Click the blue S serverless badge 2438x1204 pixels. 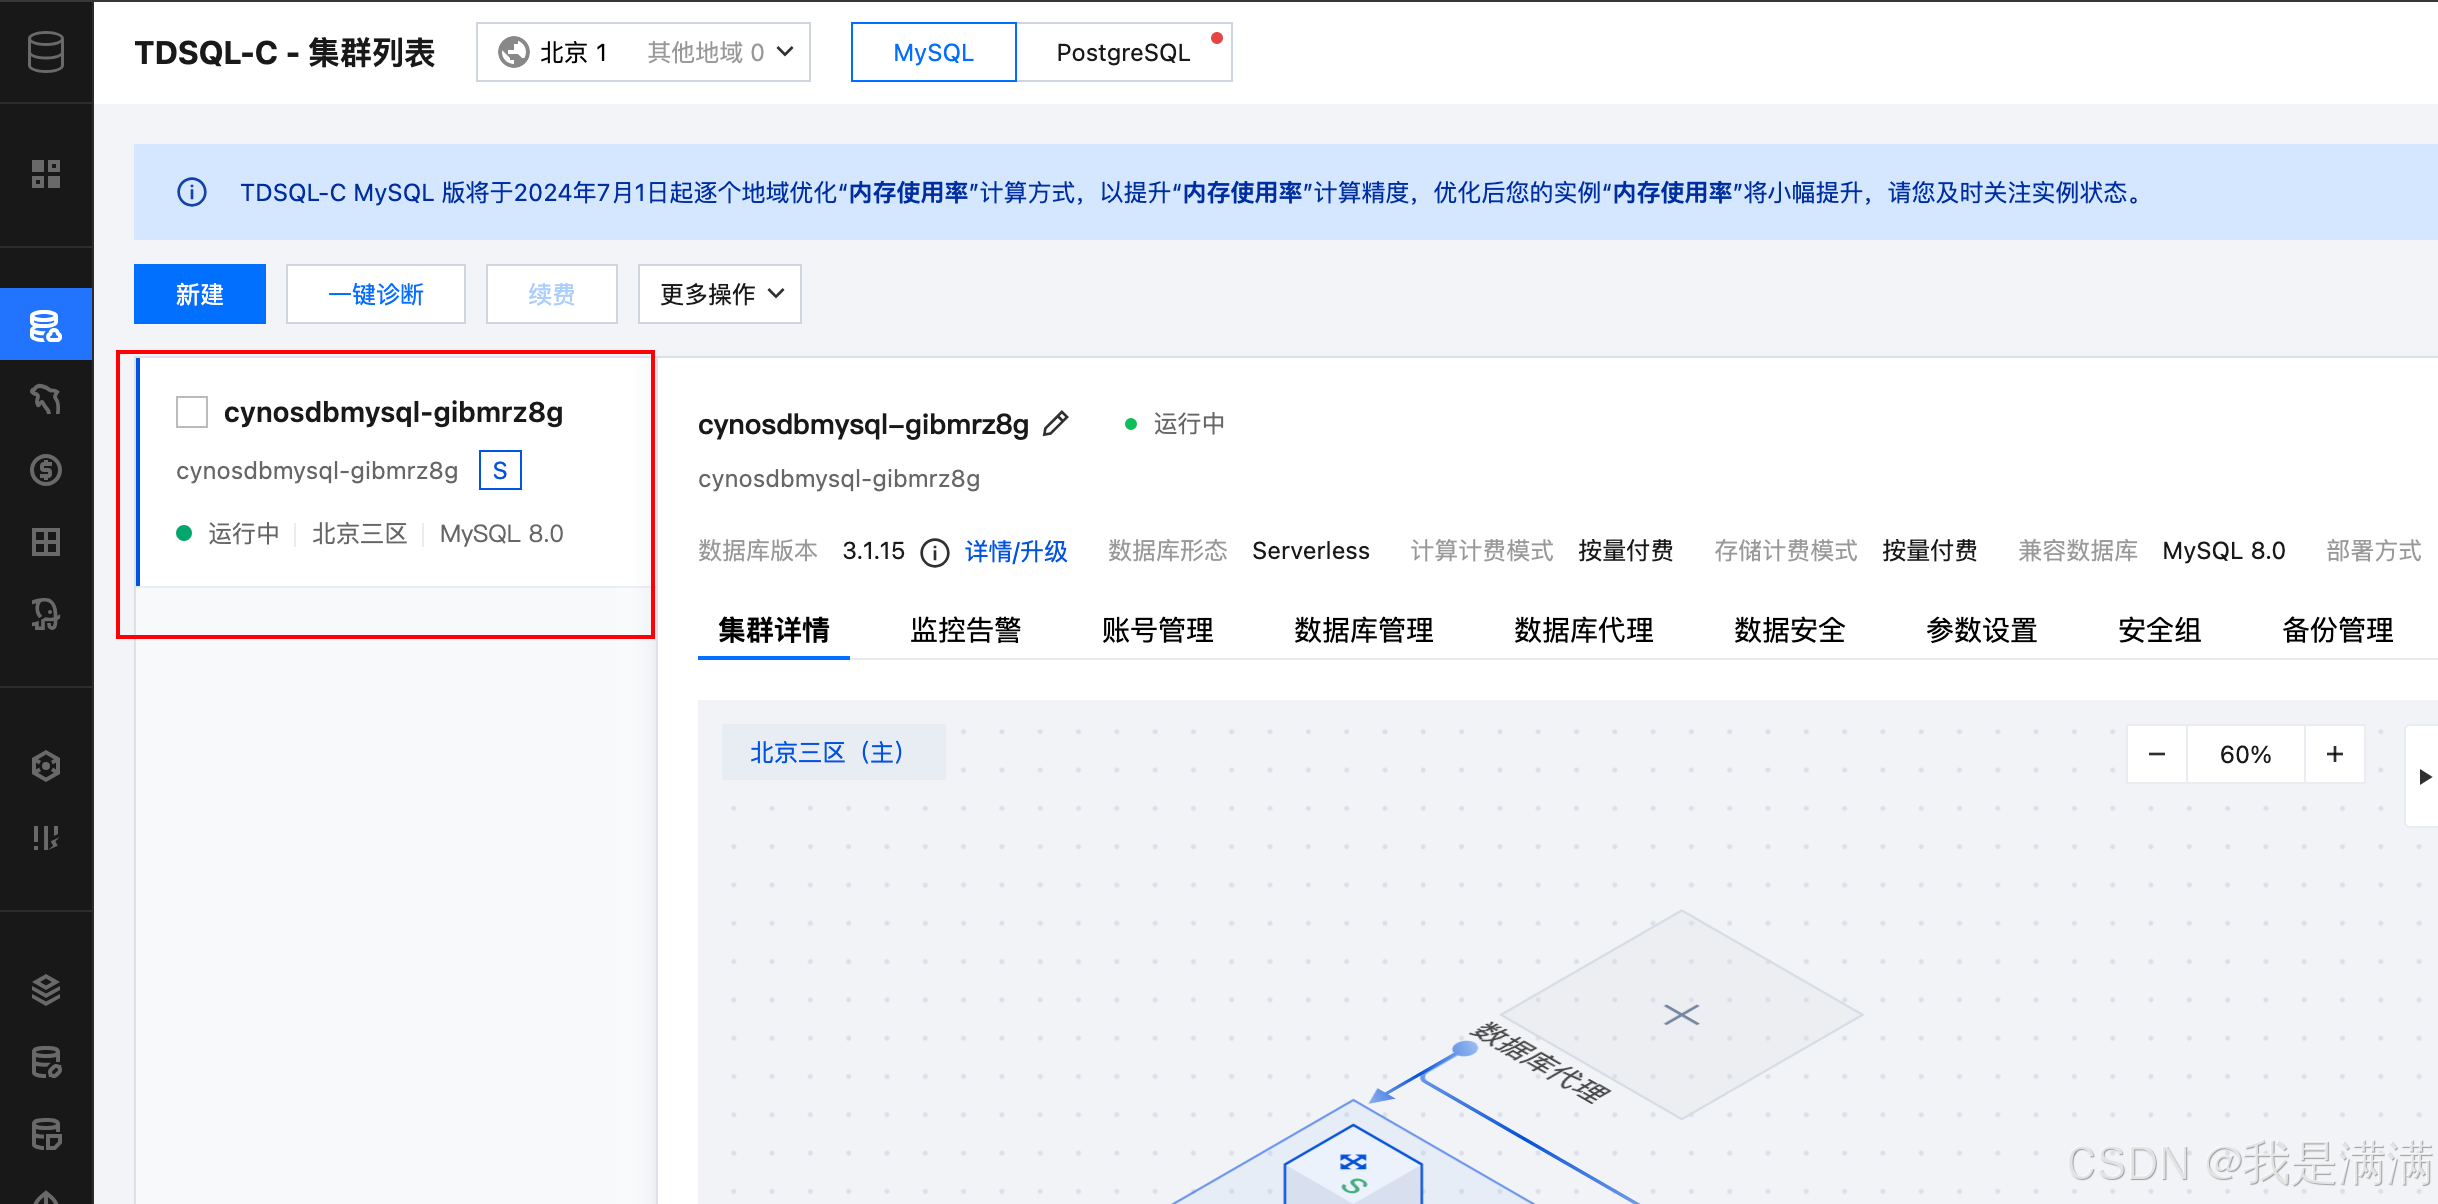click(x=500, y=470)
